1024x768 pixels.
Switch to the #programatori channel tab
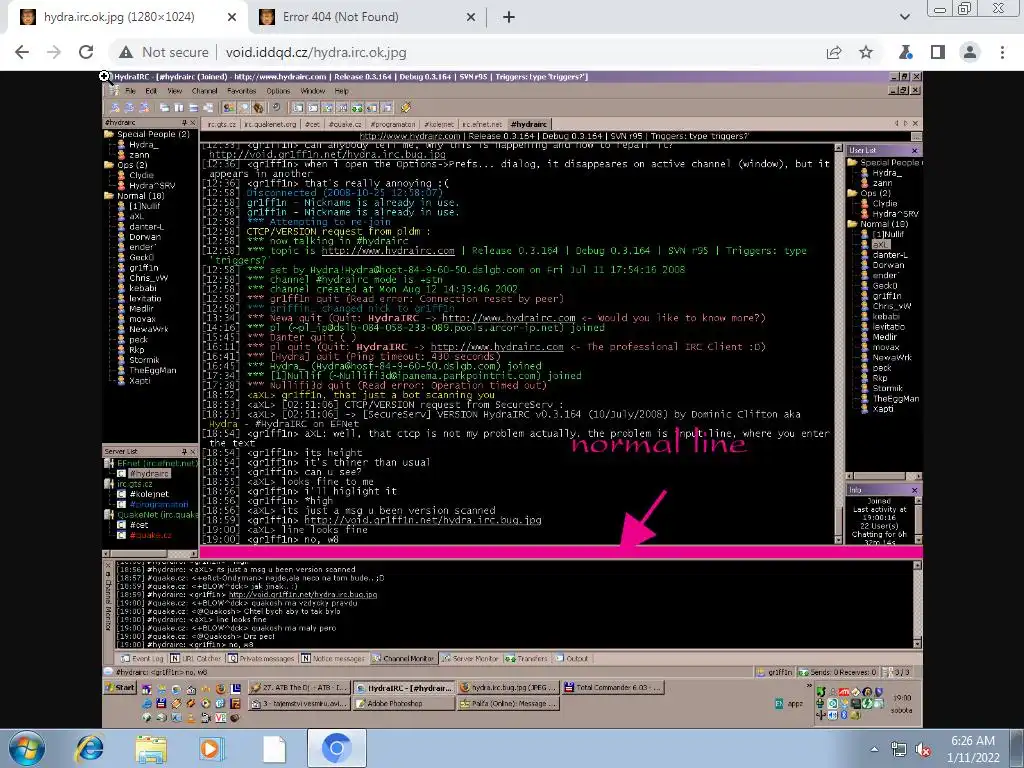pyautogui.click(x=392, y=124)
